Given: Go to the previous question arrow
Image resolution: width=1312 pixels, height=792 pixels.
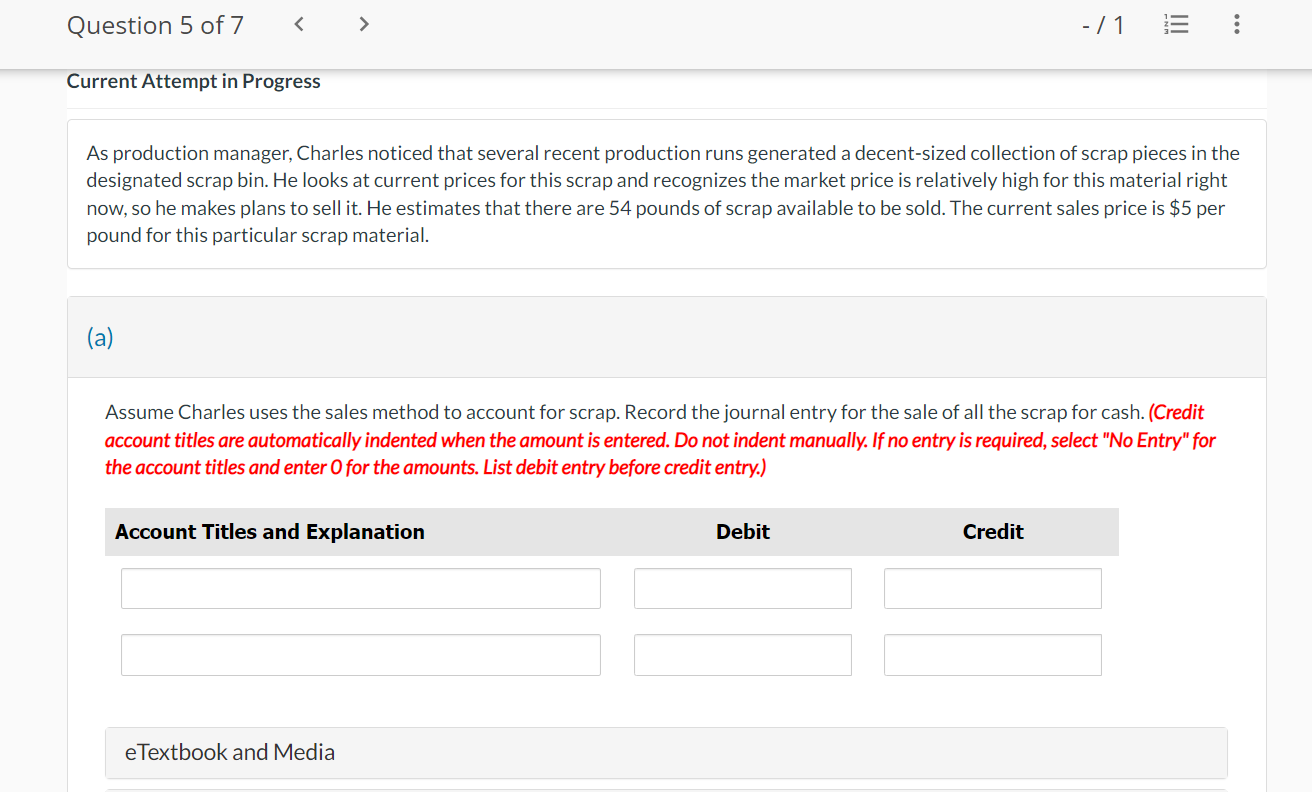Looking at the screenshot, I should [x=299, y=25].
